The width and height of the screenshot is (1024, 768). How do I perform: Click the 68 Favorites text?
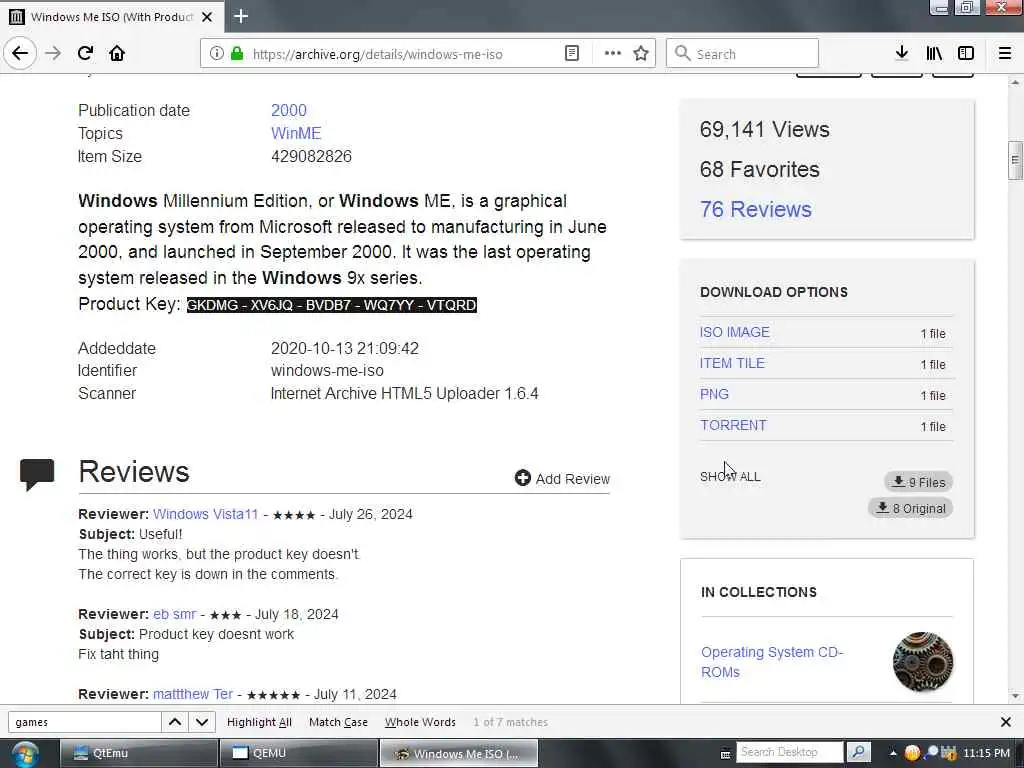[760, 169]
